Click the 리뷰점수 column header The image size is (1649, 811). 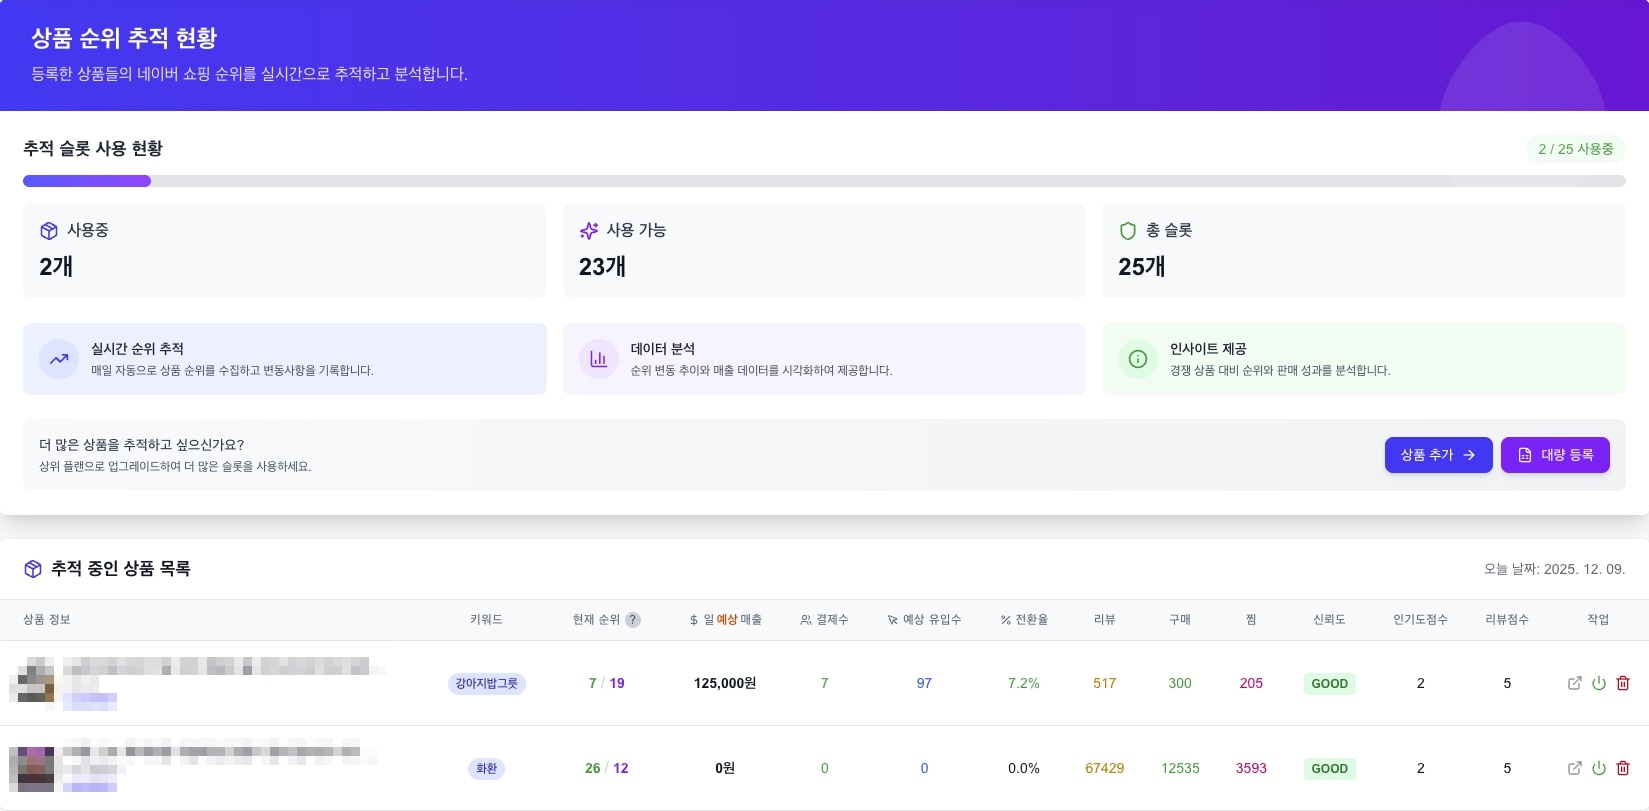(1507, 620)
